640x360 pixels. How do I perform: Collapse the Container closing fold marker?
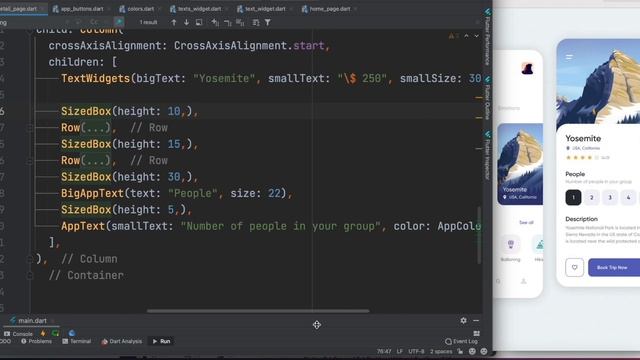click(29, 276)
